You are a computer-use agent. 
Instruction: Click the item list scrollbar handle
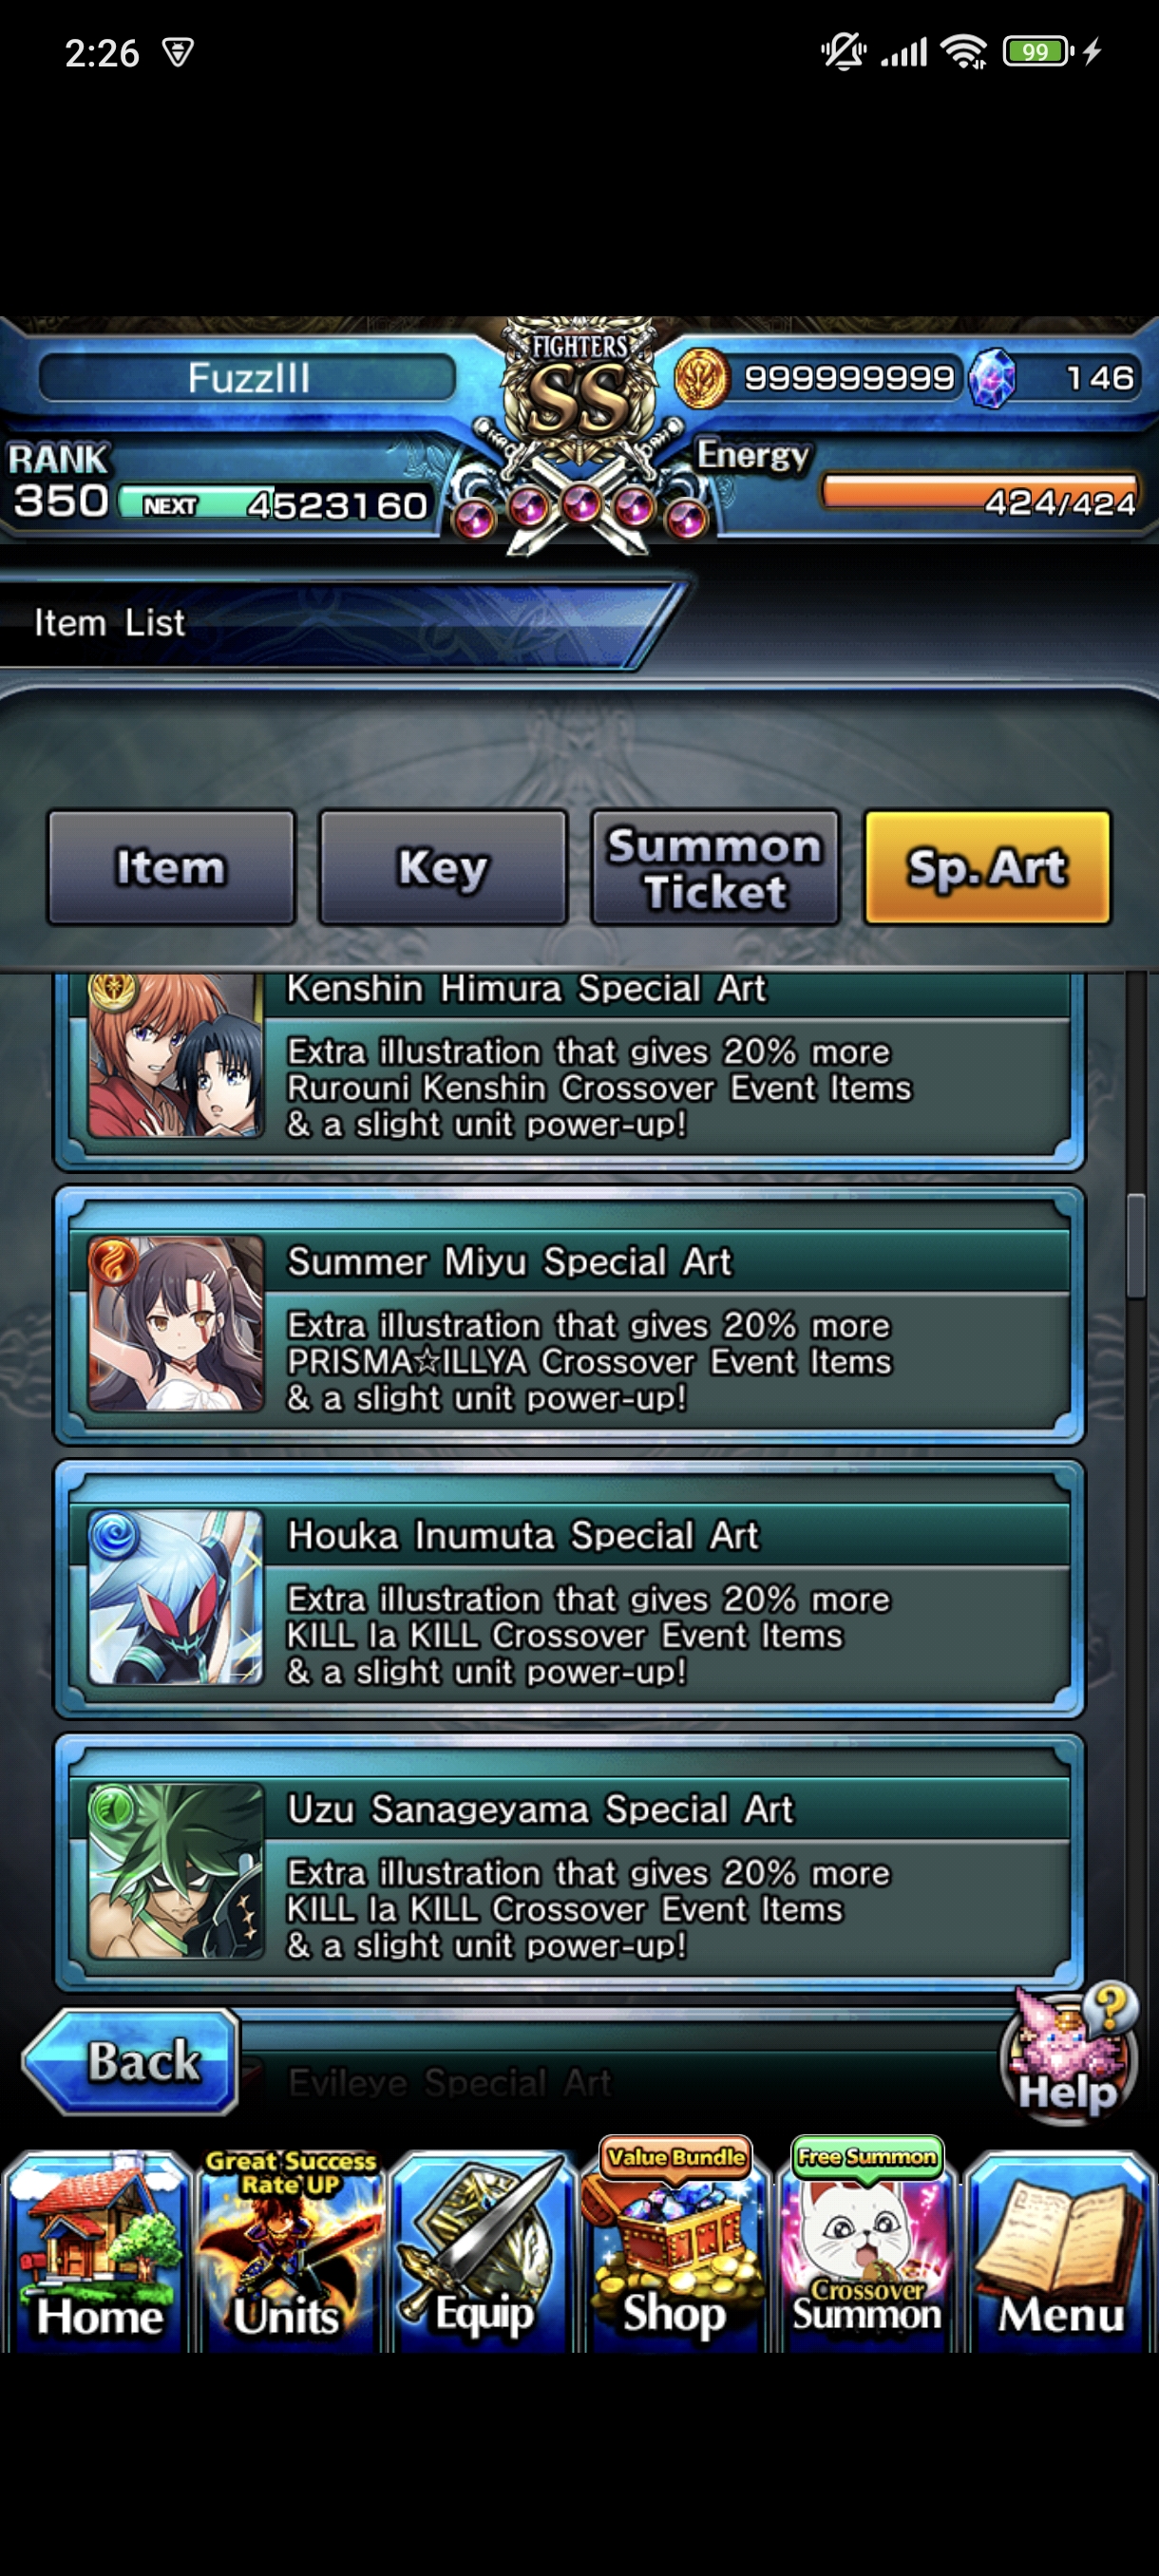point(1135,1246)
